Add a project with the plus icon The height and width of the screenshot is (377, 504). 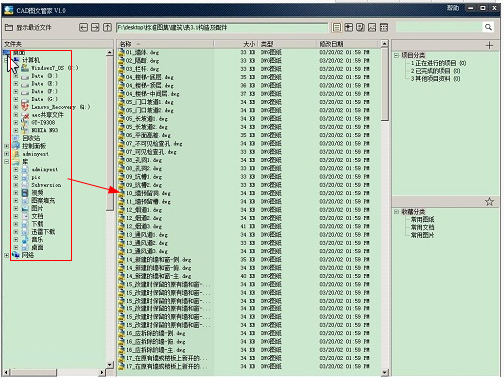coord(489,45)
